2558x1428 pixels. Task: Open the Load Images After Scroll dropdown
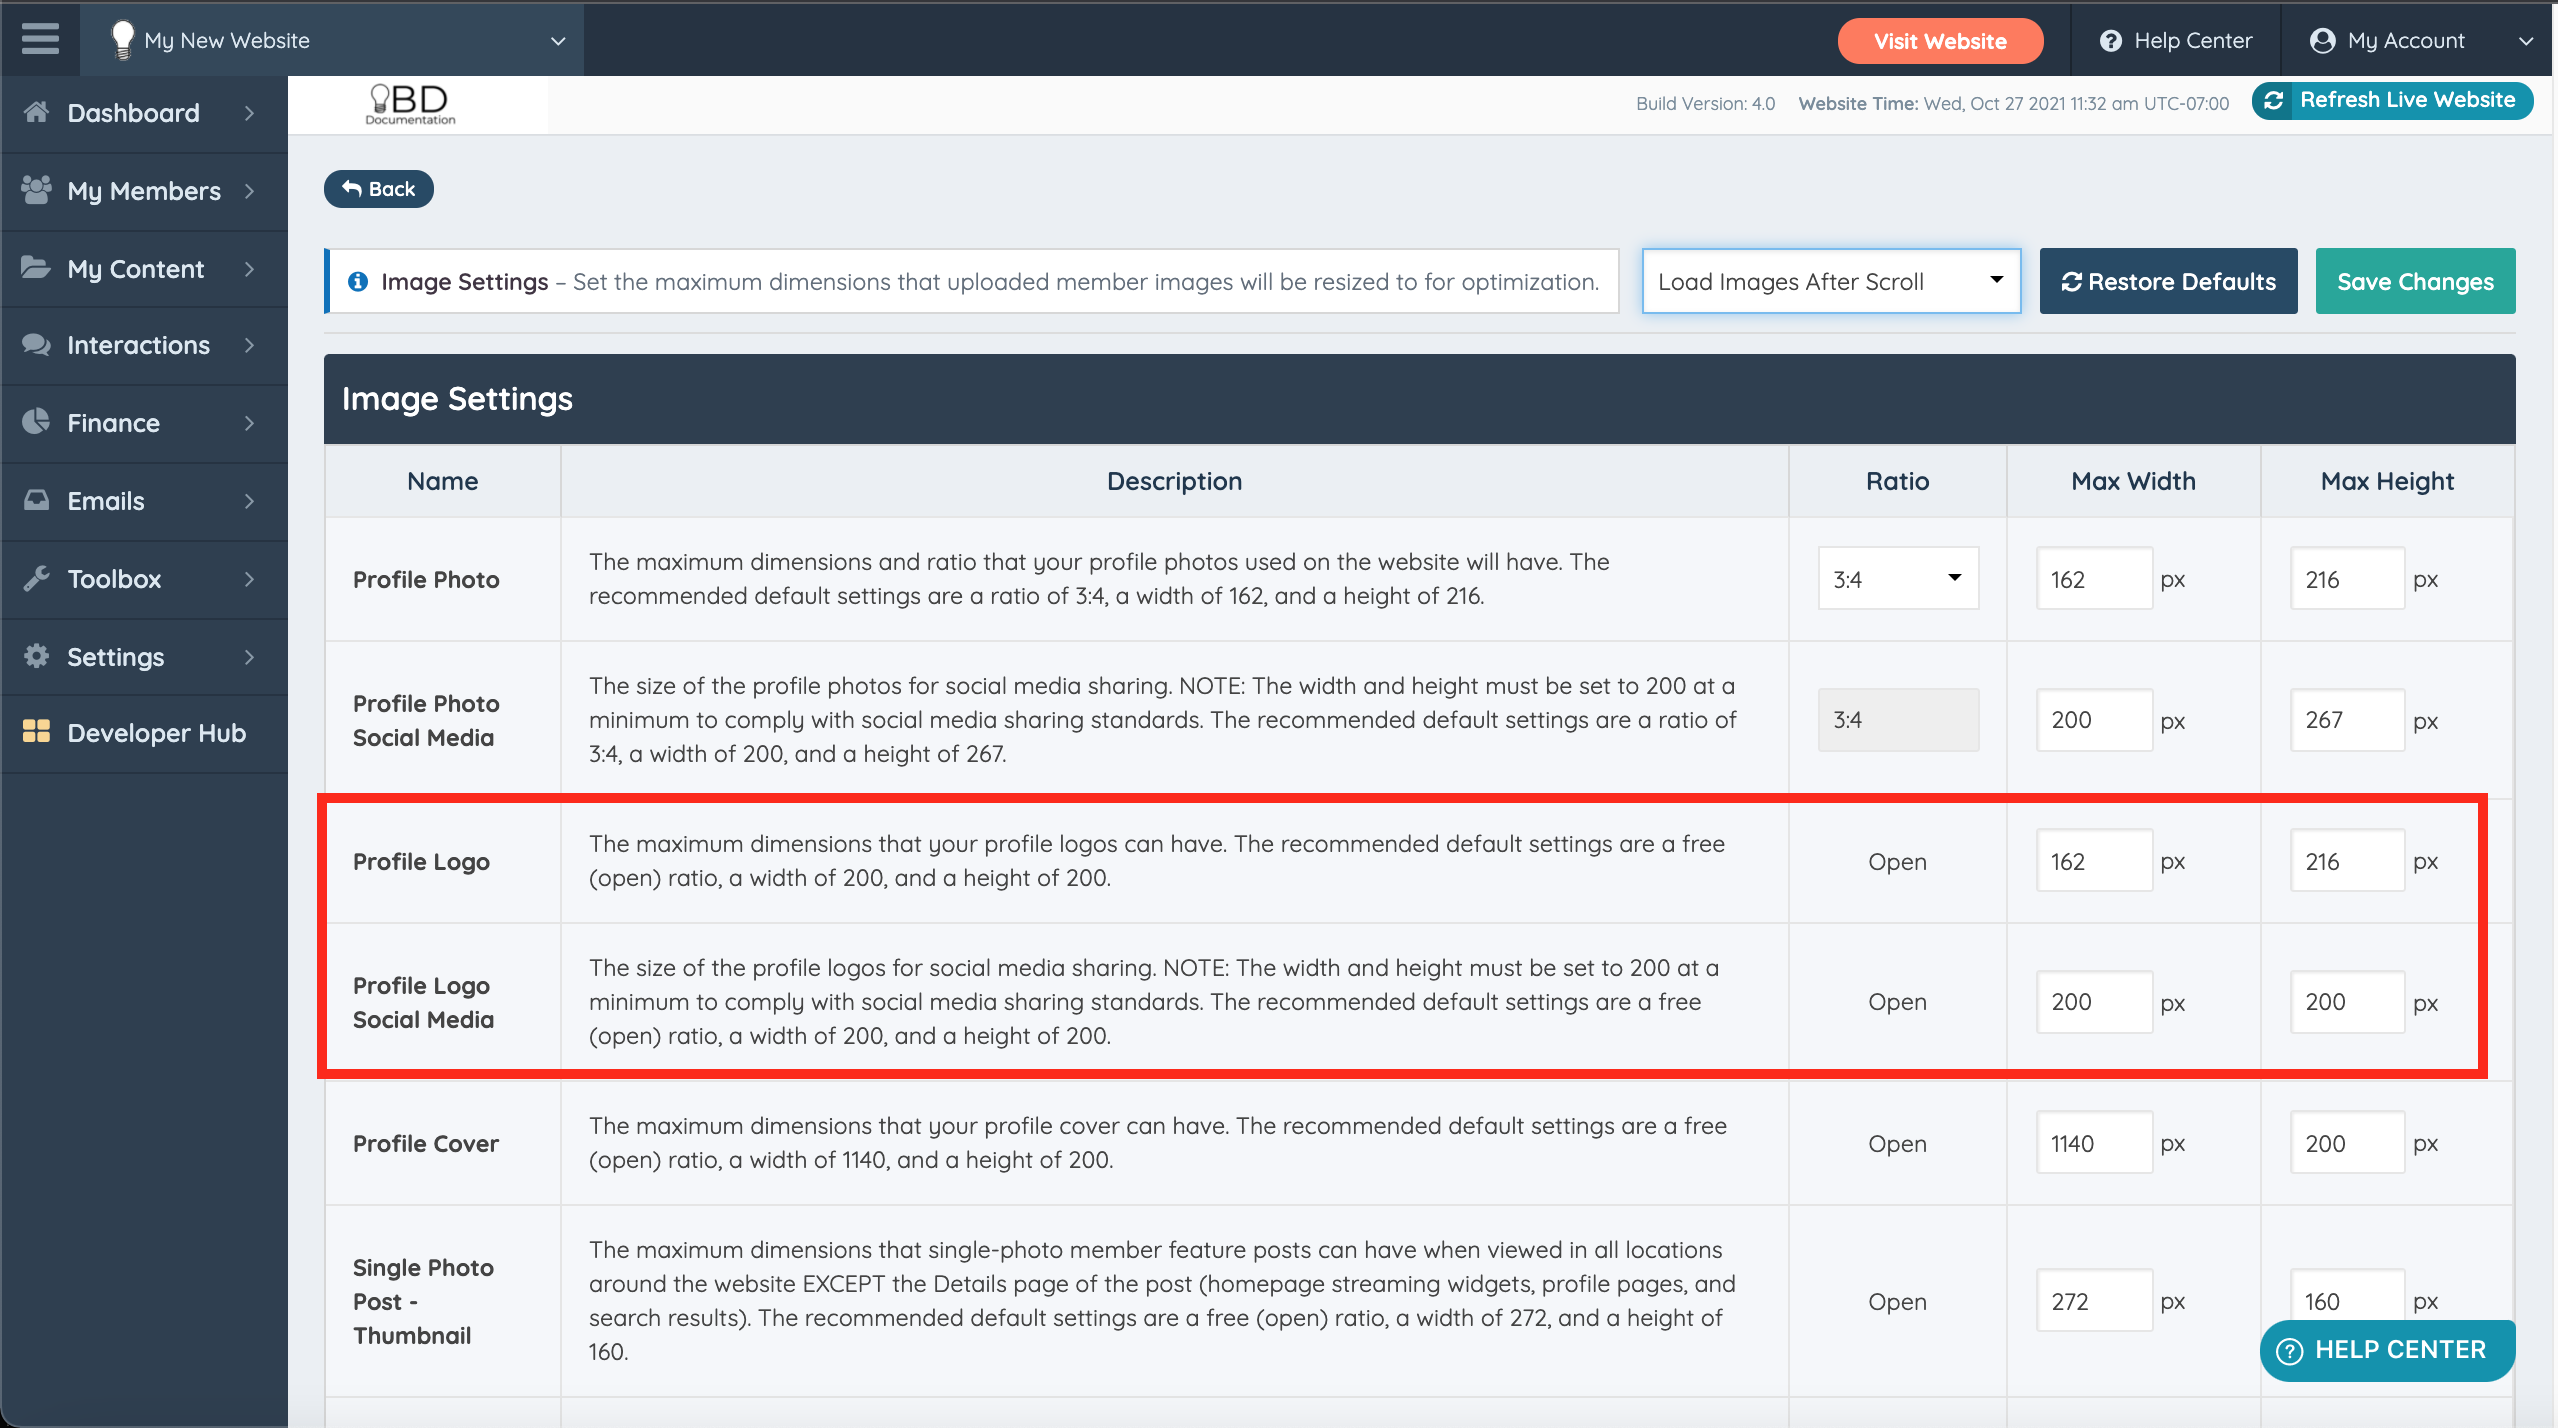1830,281
